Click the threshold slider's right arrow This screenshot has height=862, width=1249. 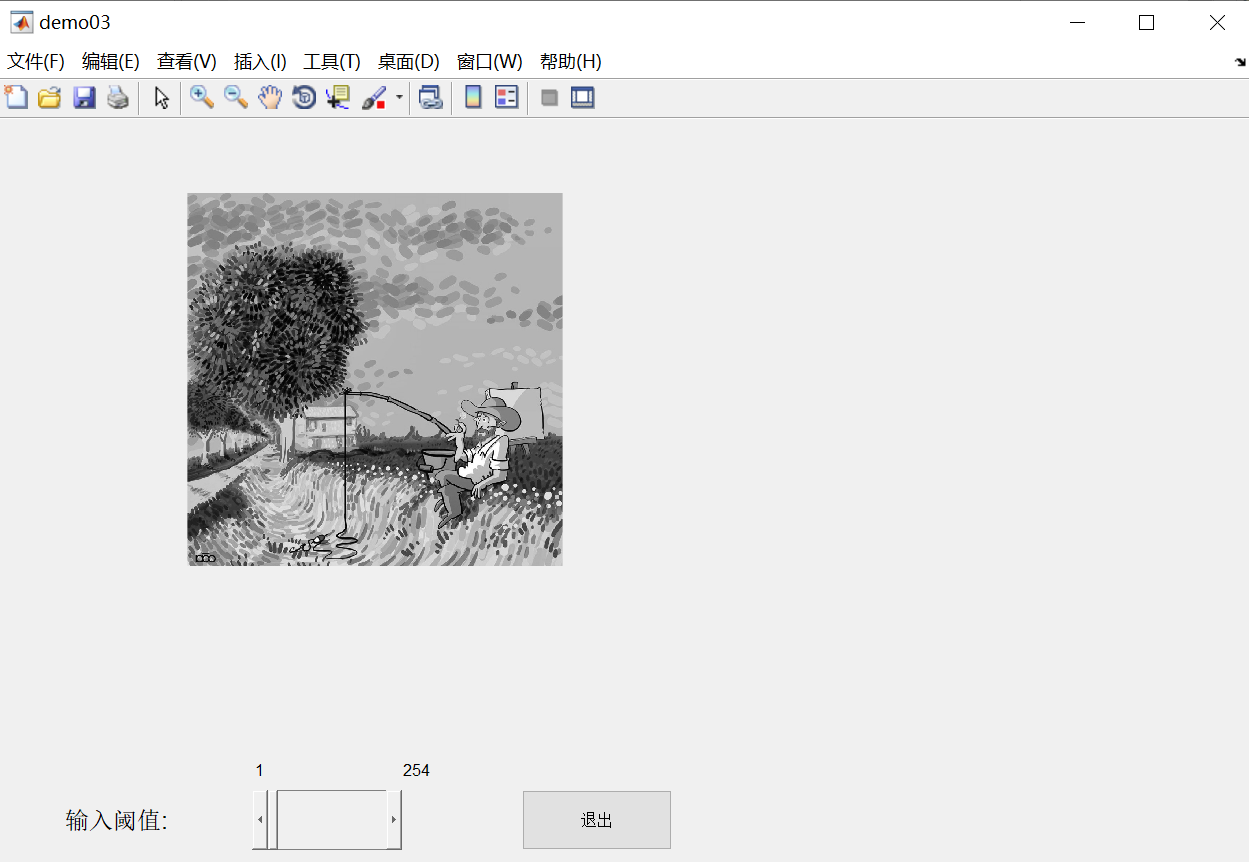pyautogui.click(x=394, y=820)
